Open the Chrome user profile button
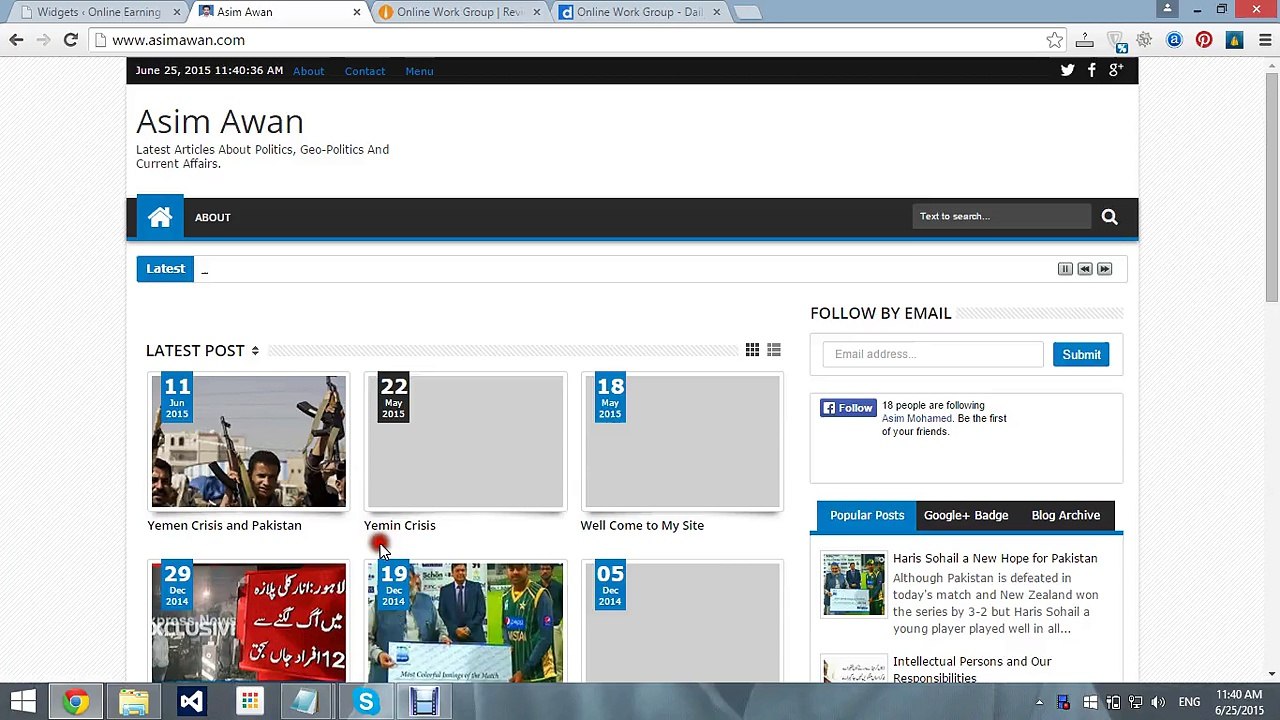Image resolution: width=1280 pixels, height=720 pixels. pyautogui.click(x=1167, y=10)
